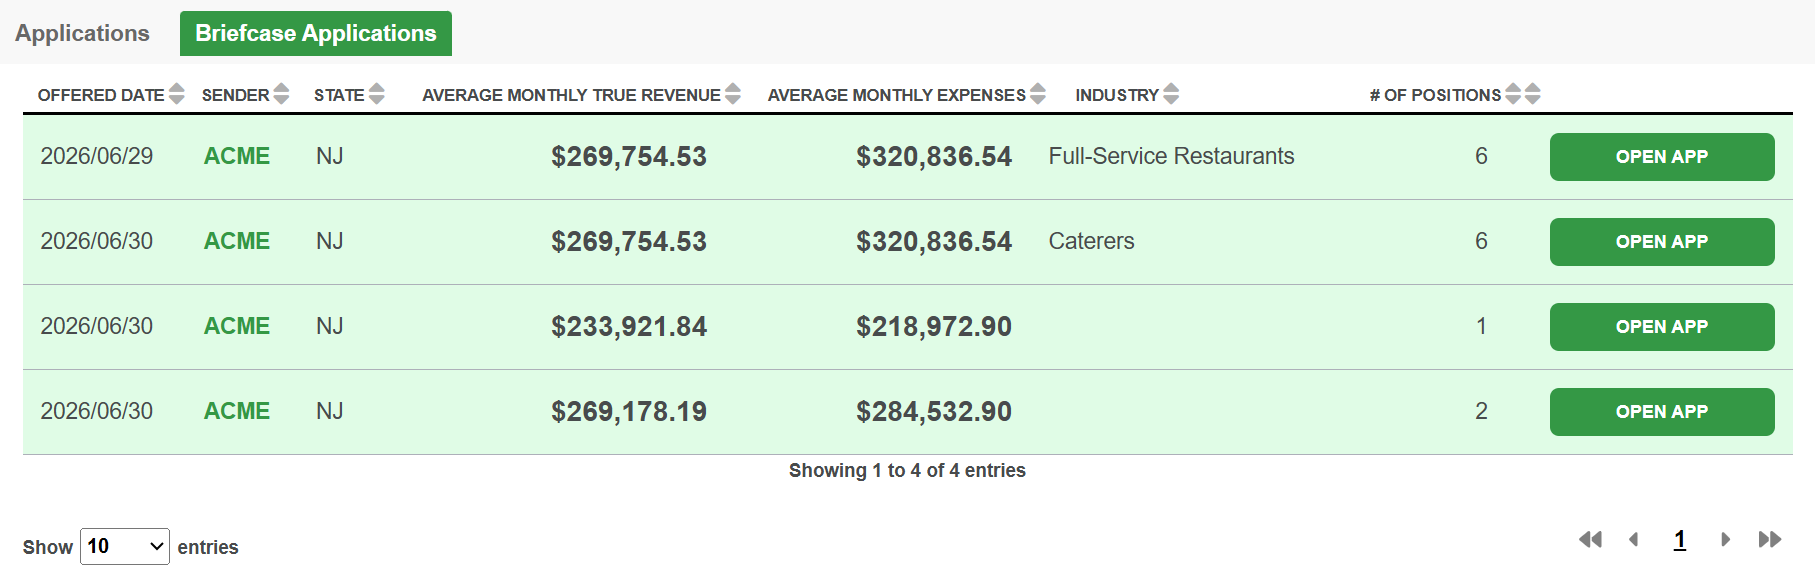Open app for the $269,178.19 revenue row
This screenshot has width=1815, height=588.
coord(1662,412)
